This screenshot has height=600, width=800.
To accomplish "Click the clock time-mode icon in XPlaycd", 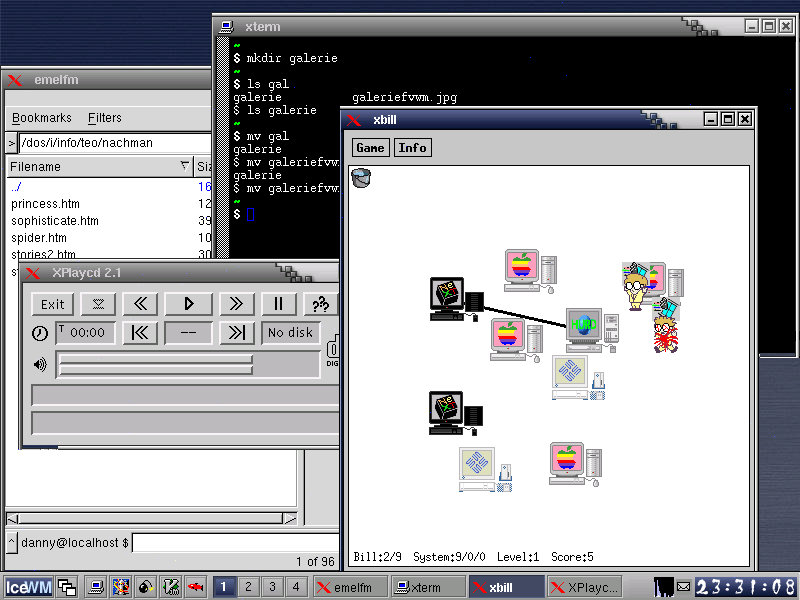I will coord(40,333).
